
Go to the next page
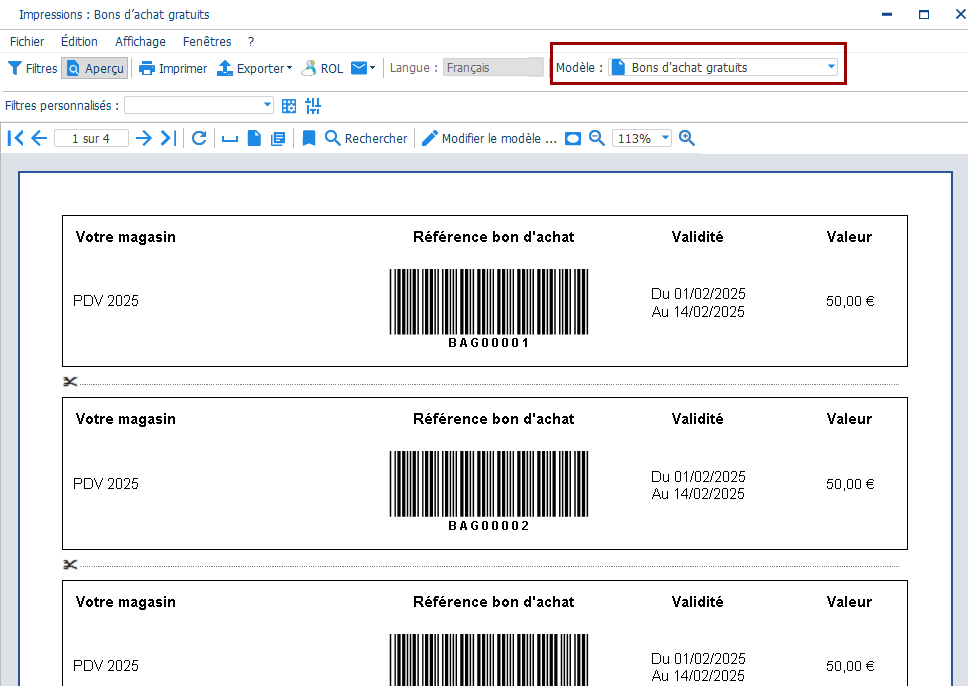click(x=143, y=138)
